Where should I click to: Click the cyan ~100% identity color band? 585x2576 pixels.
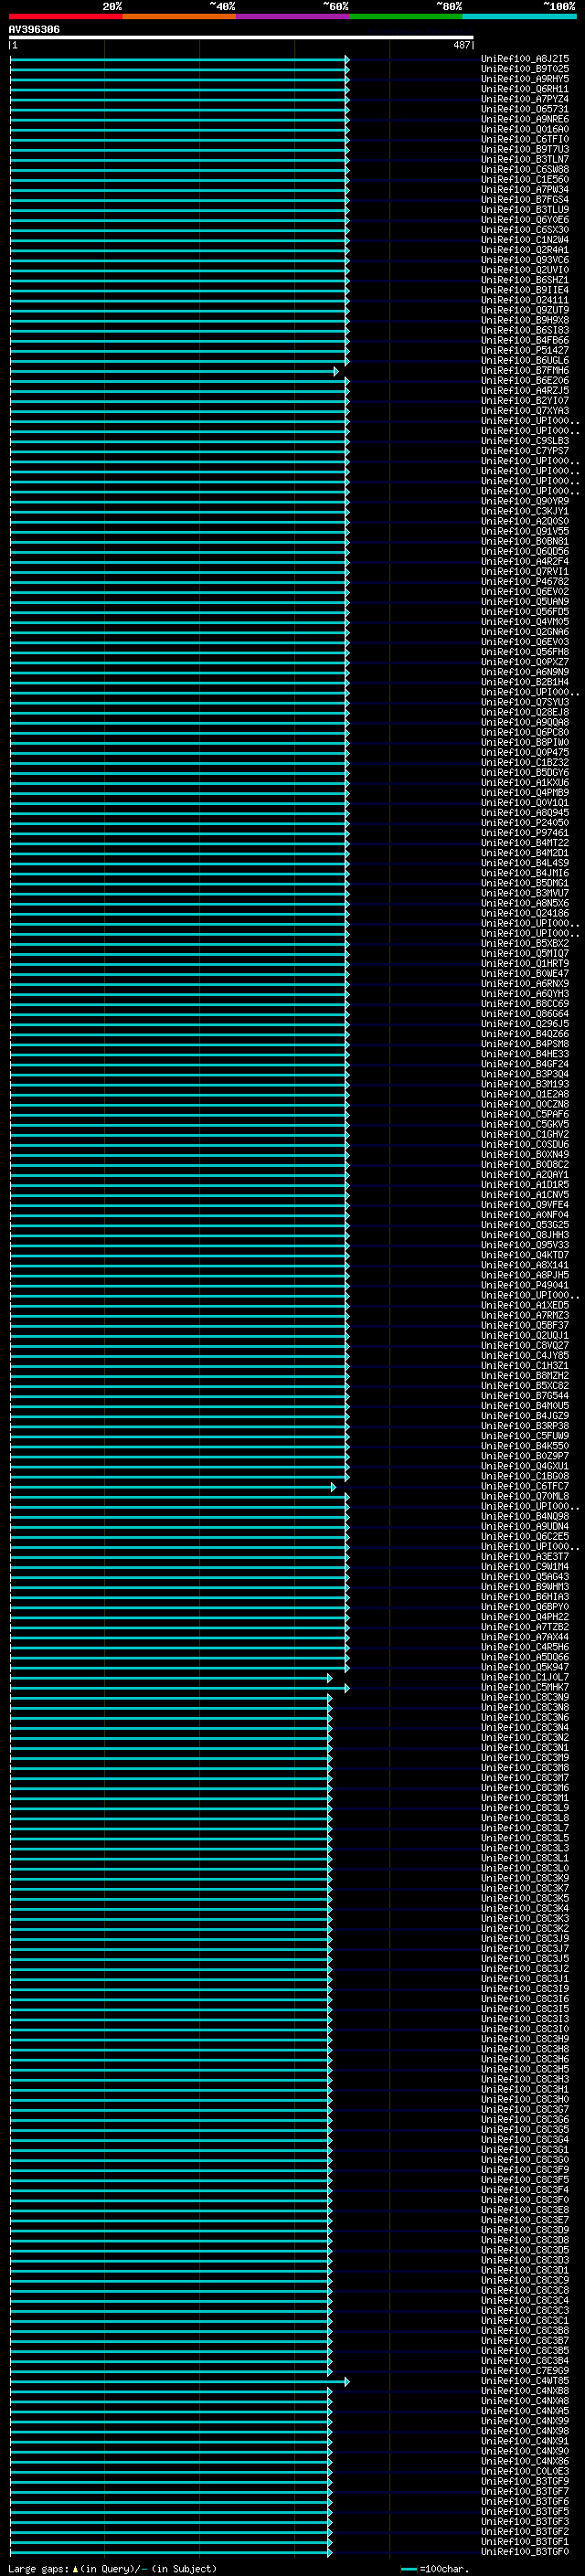pyautogui.click(x=519, y=16)
